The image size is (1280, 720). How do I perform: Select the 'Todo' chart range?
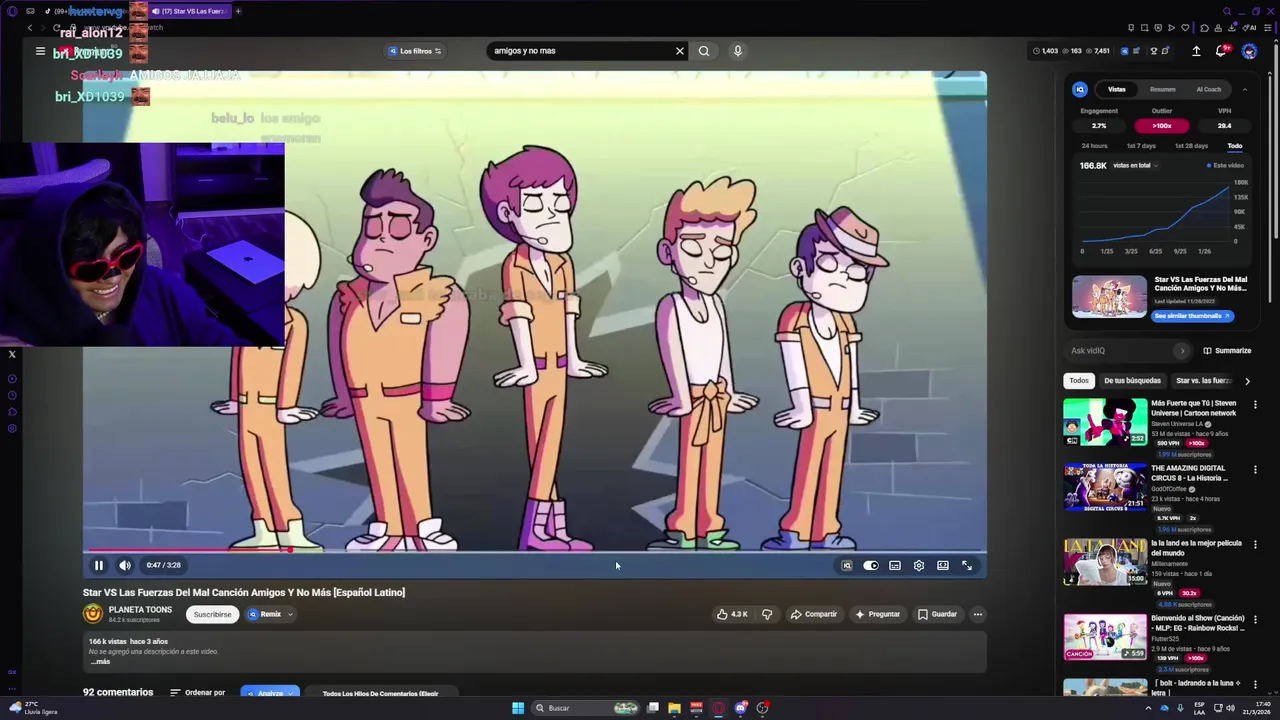pyautogui.click(x=1235, y=146)
